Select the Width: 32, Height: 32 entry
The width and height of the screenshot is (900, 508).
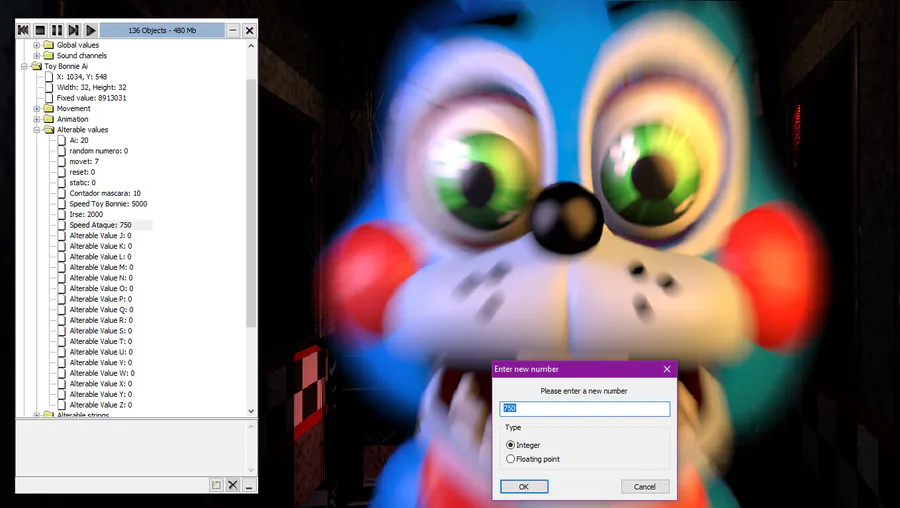[x=91, y=87]
